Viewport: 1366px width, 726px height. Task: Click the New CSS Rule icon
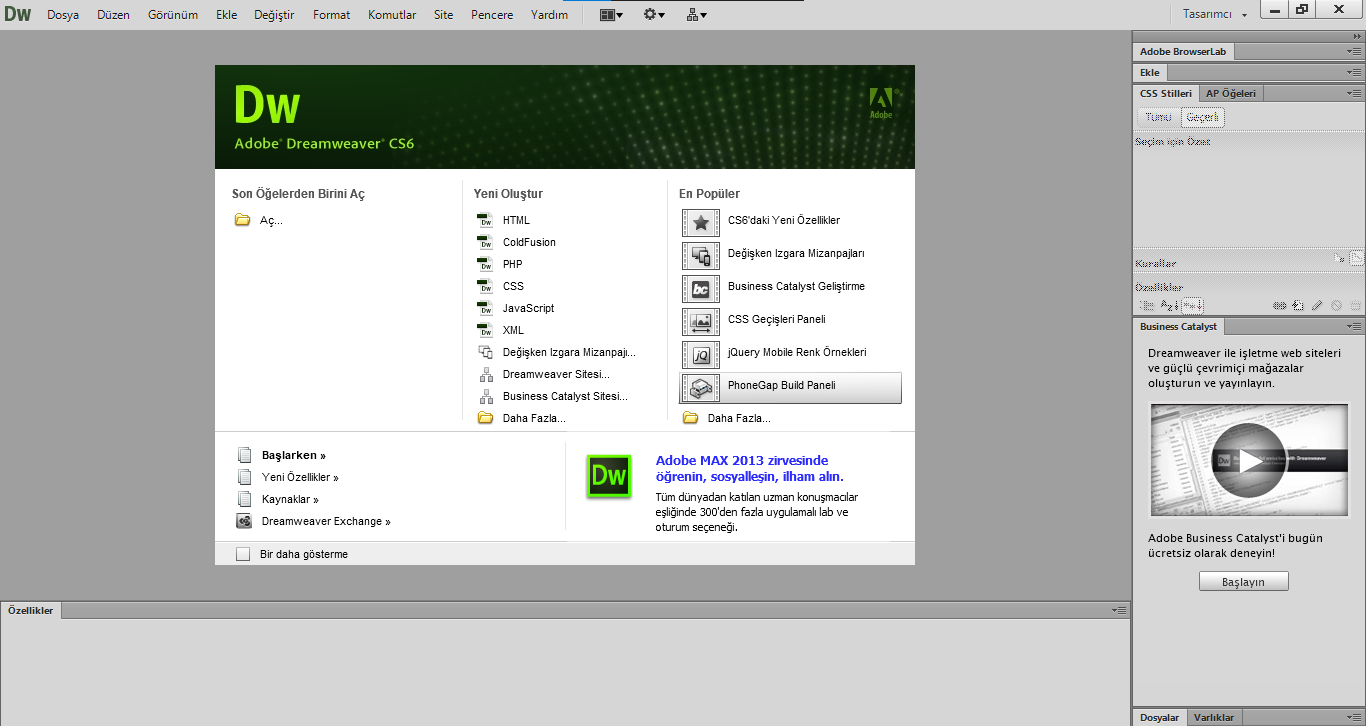click(1299, 305)
